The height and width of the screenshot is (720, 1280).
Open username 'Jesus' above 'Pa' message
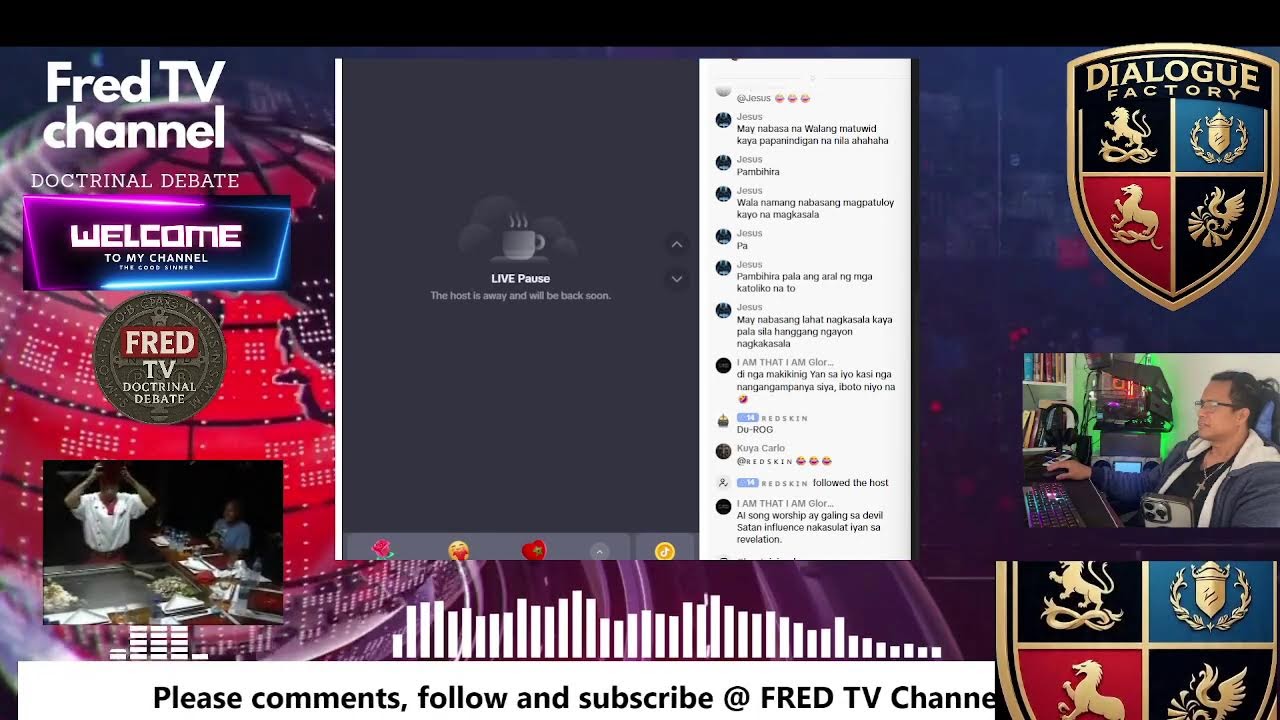click(750, 233)
